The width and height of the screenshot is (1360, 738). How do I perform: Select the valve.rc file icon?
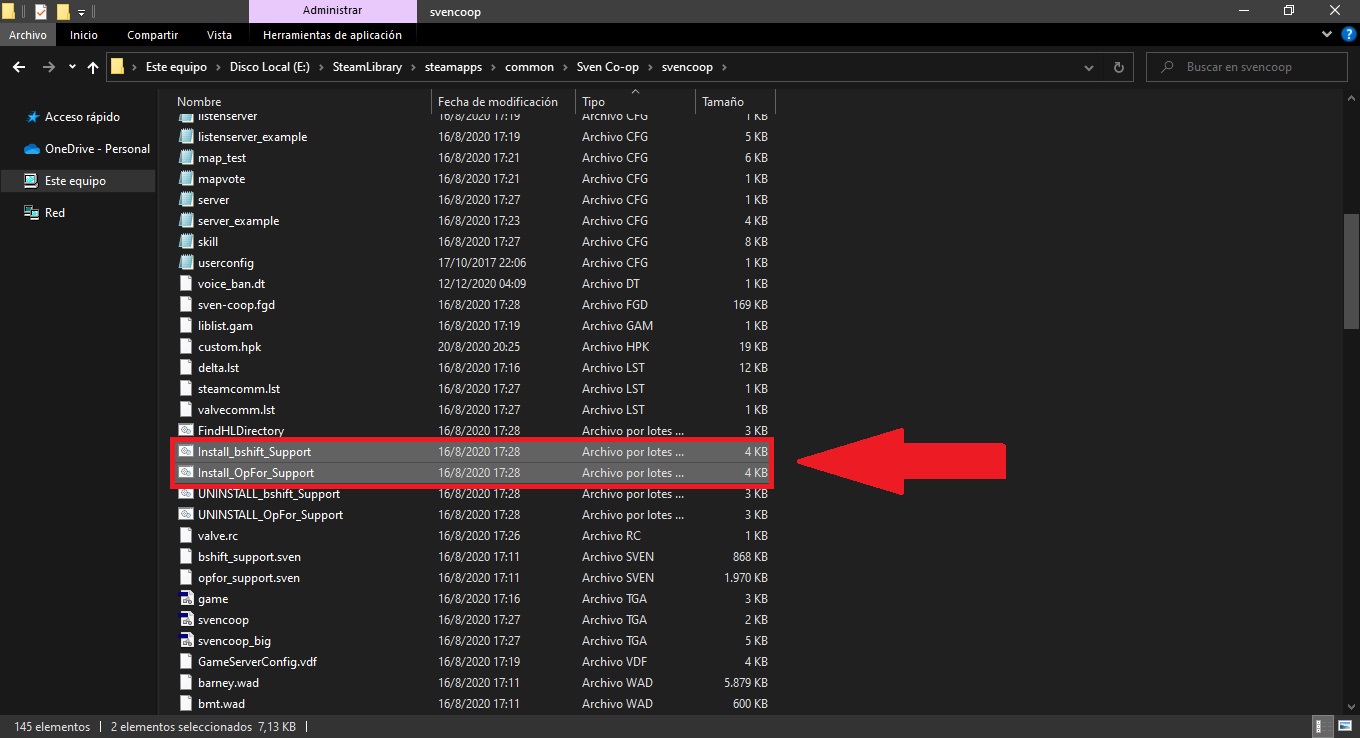185,536
